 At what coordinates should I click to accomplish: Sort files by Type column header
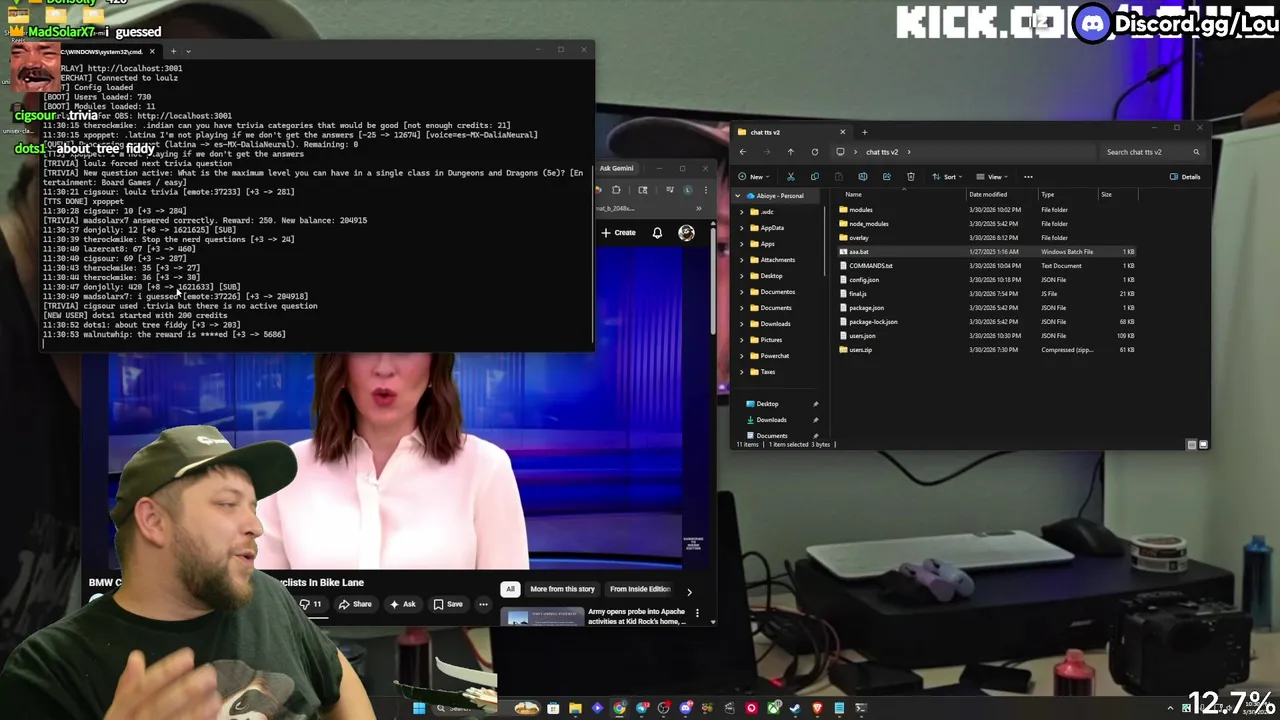[x=1047, y=195]
